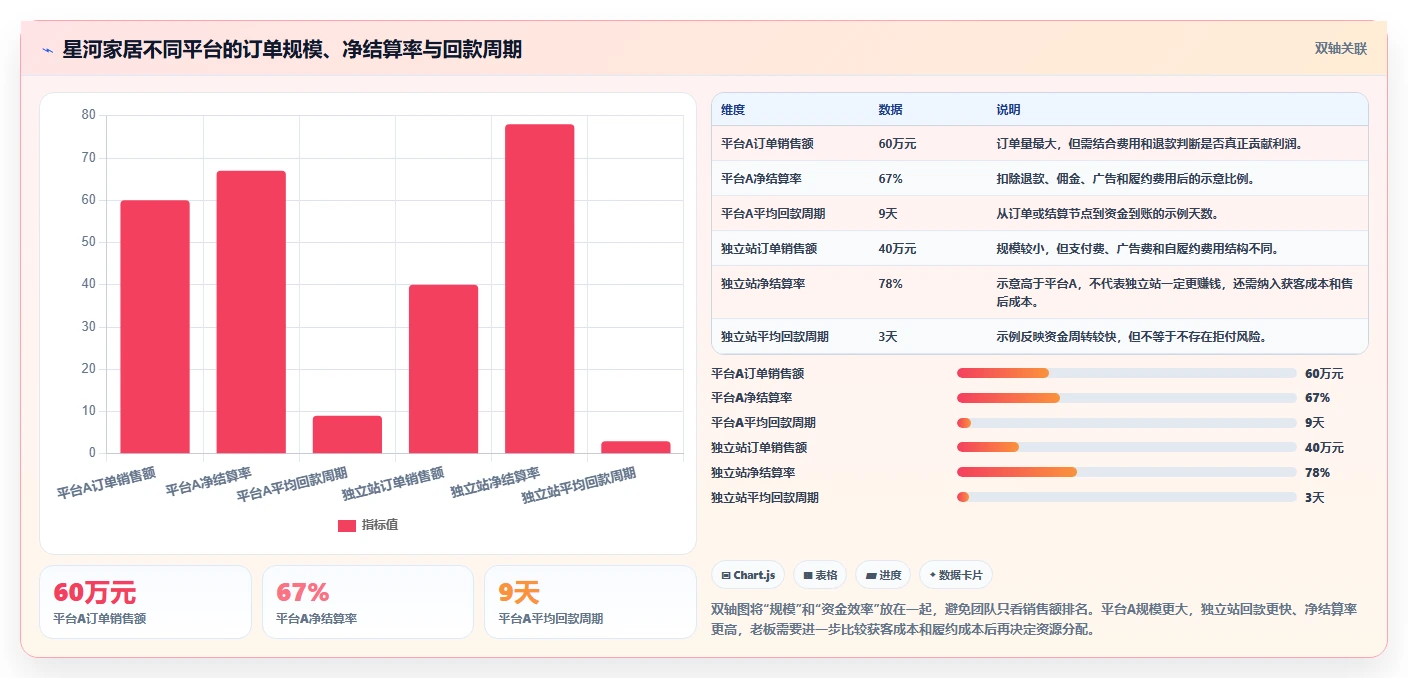Click table cell 独立站净结算率
Image resolution: width=1408 pixels, height=678 pixels.
click(763, 284)
